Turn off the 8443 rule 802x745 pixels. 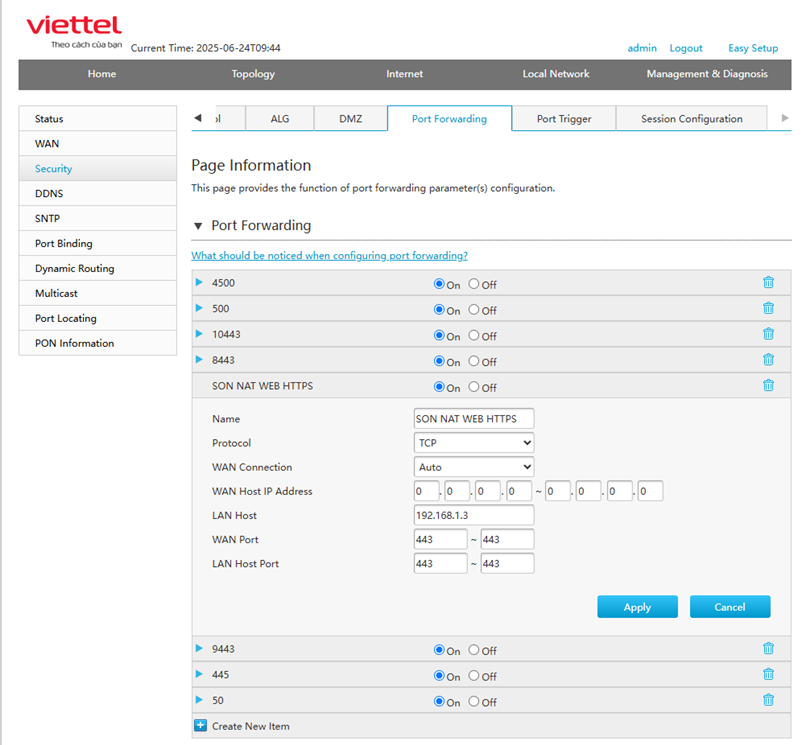474,361
